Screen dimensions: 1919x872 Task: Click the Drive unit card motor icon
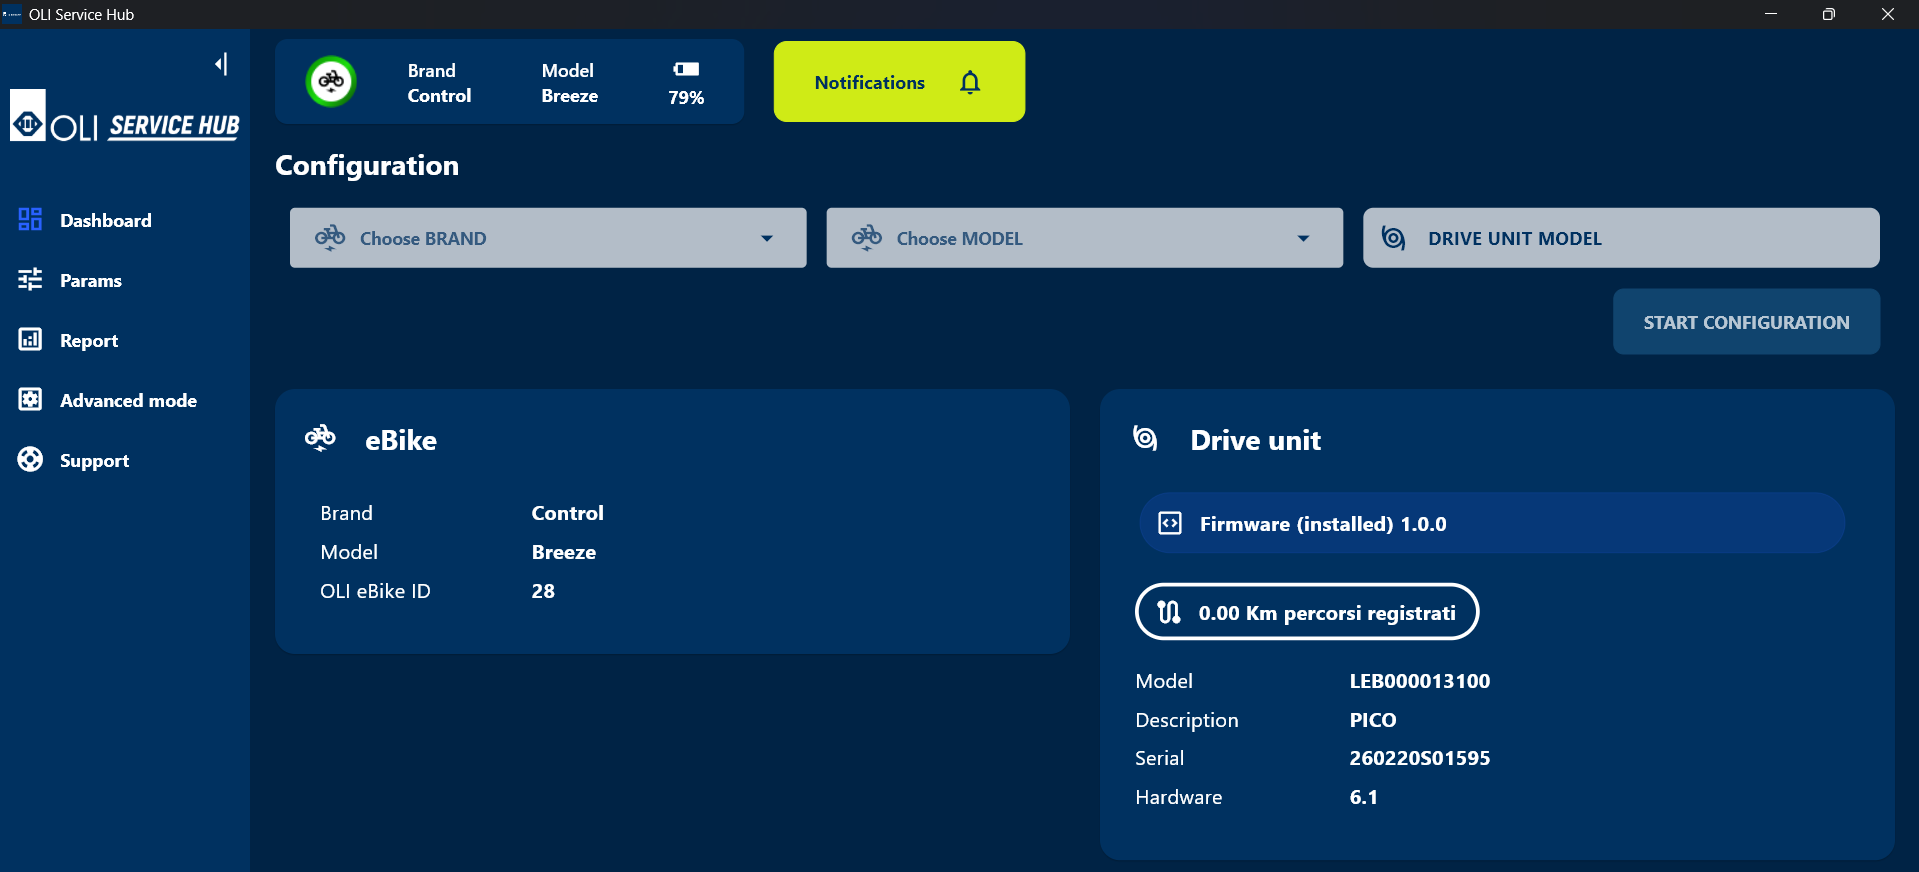1145,438
